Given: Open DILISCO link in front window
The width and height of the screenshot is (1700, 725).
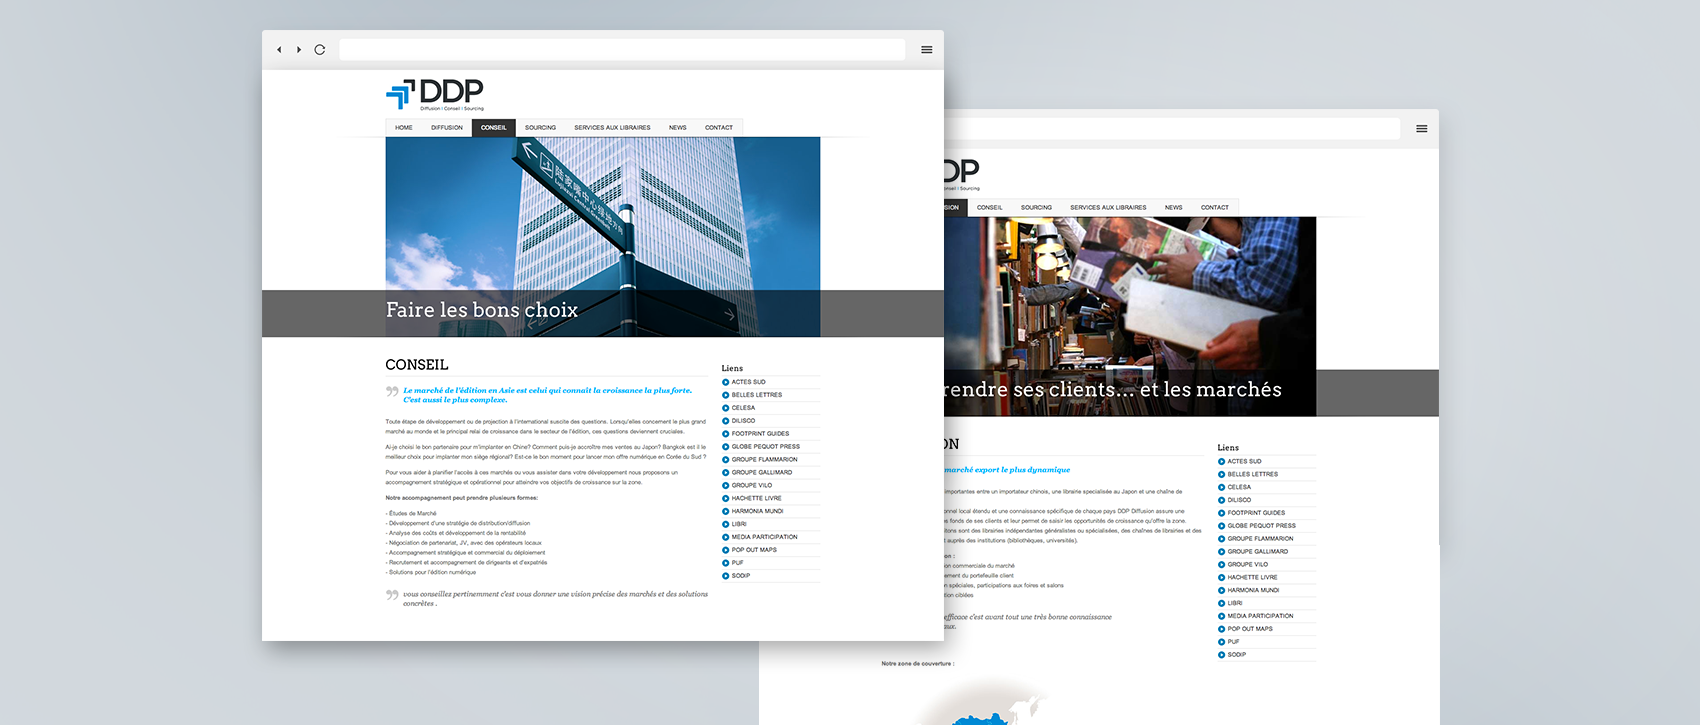Looking at the screenshot, I should tap(743, 421).
